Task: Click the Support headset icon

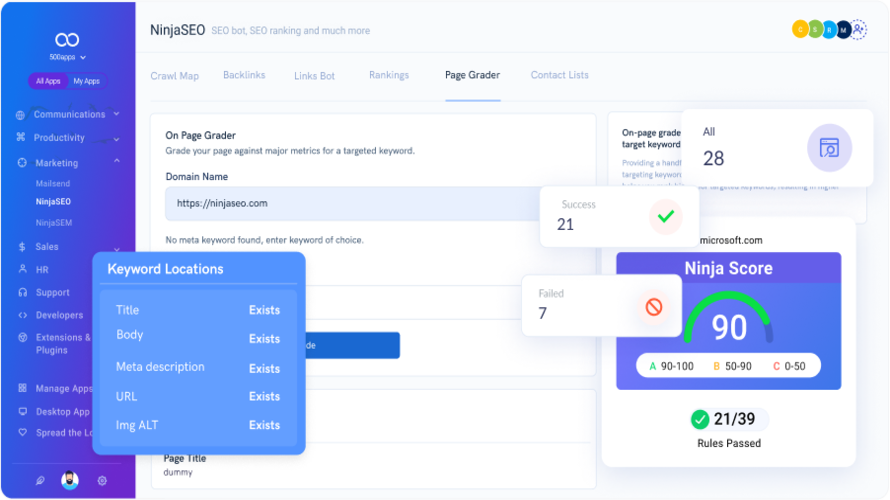Action: pyautogui.click(x=23, y=292)
